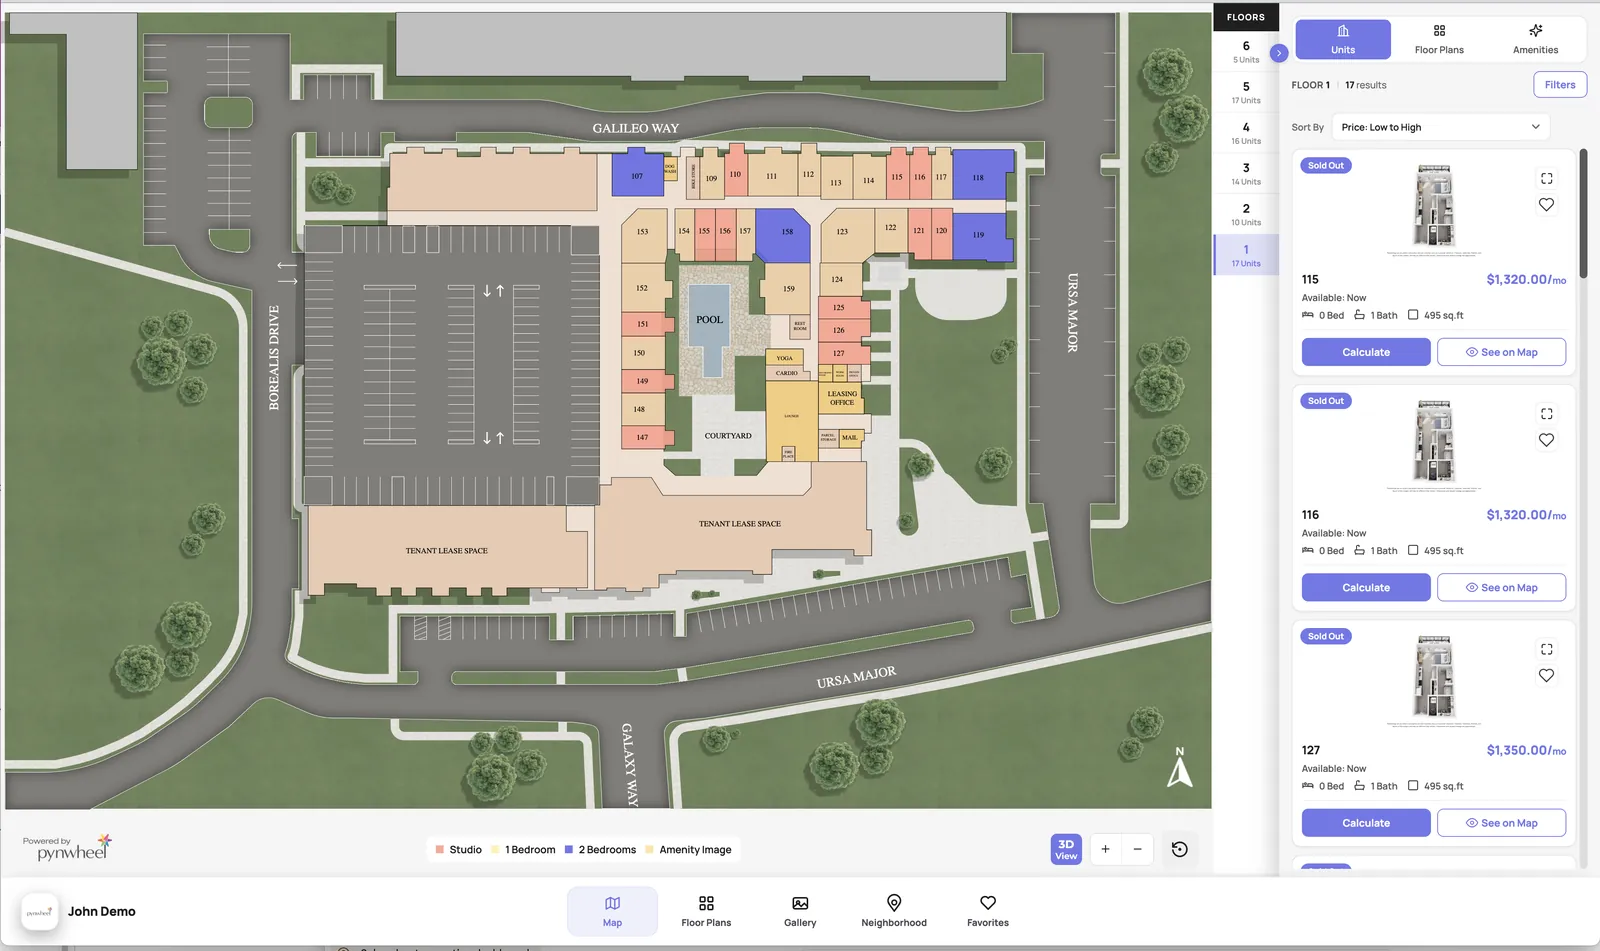This screenshot has width=1600, height=951.
Task: Switch to 3D View
Action: [x=1066, y=849]
